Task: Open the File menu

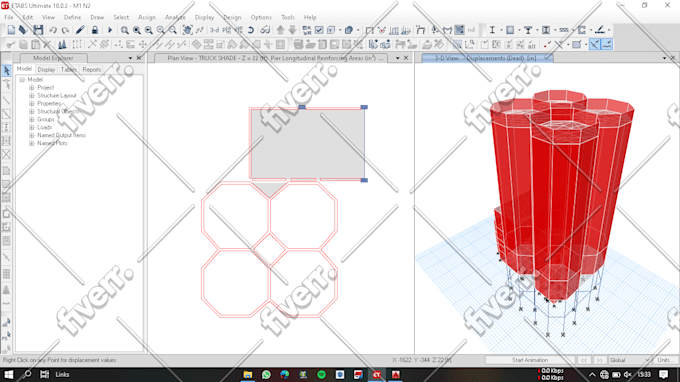Action: pyautogui.click(x=9, y=17)
